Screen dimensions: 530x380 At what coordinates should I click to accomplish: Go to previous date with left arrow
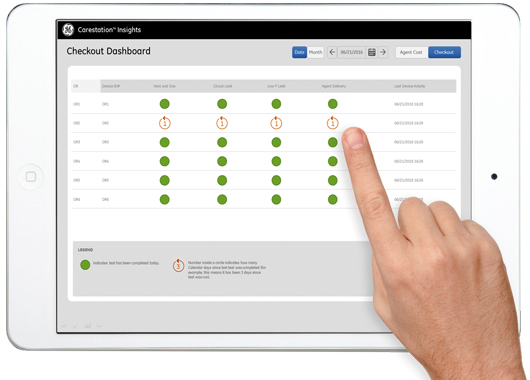(x=332, y=52)
